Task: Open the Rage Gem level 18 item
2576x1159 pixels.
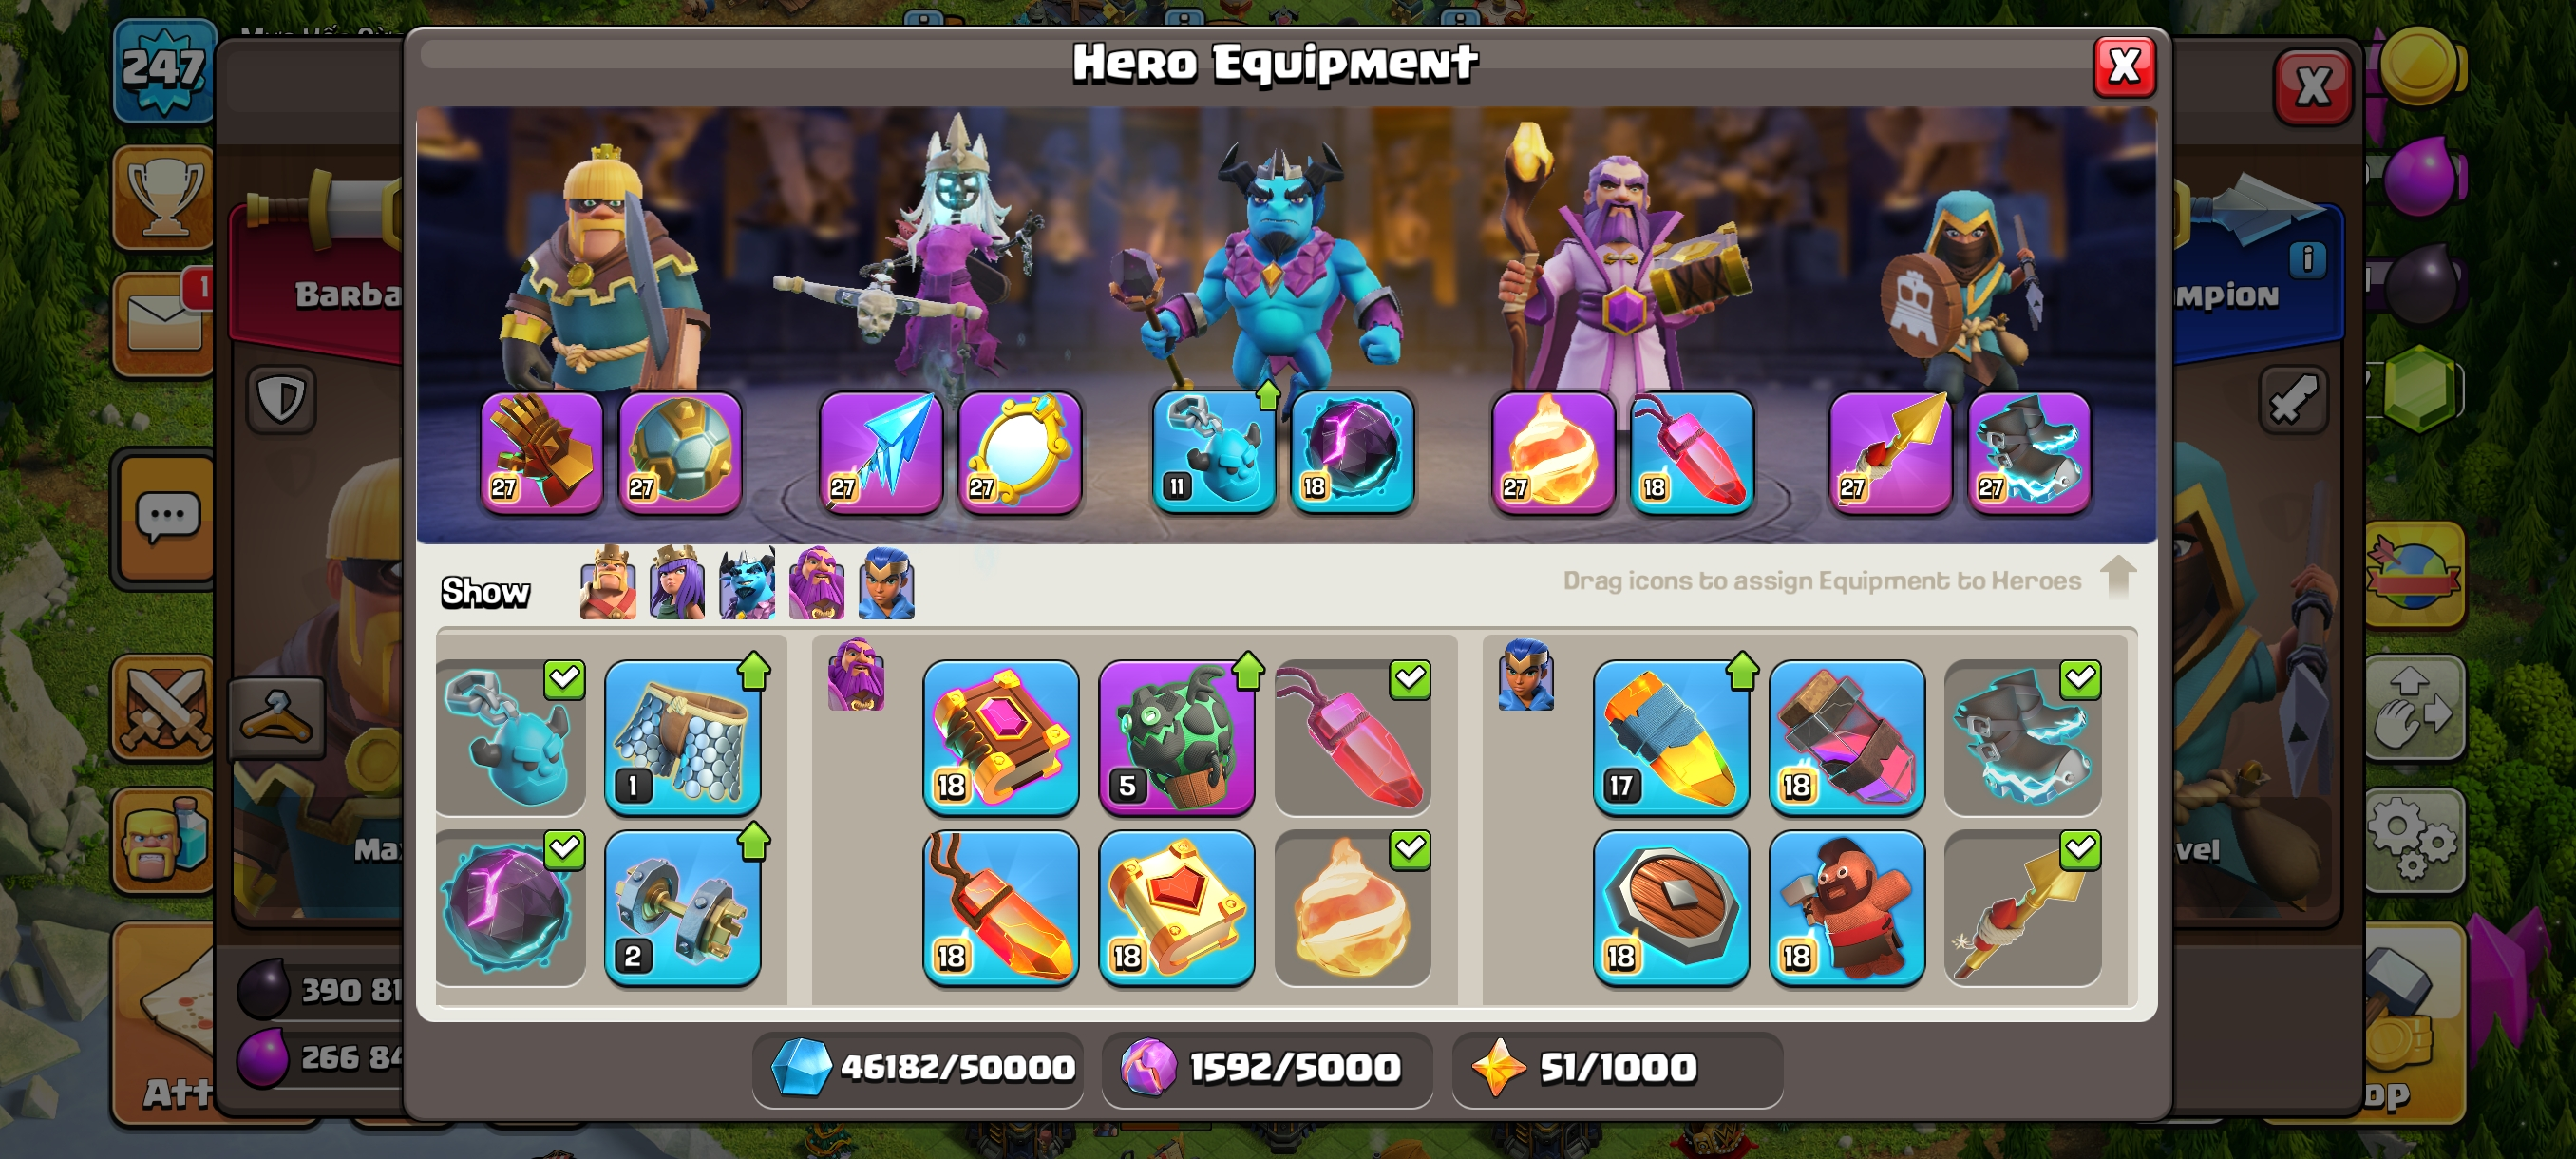Action: click(1000, 908)
